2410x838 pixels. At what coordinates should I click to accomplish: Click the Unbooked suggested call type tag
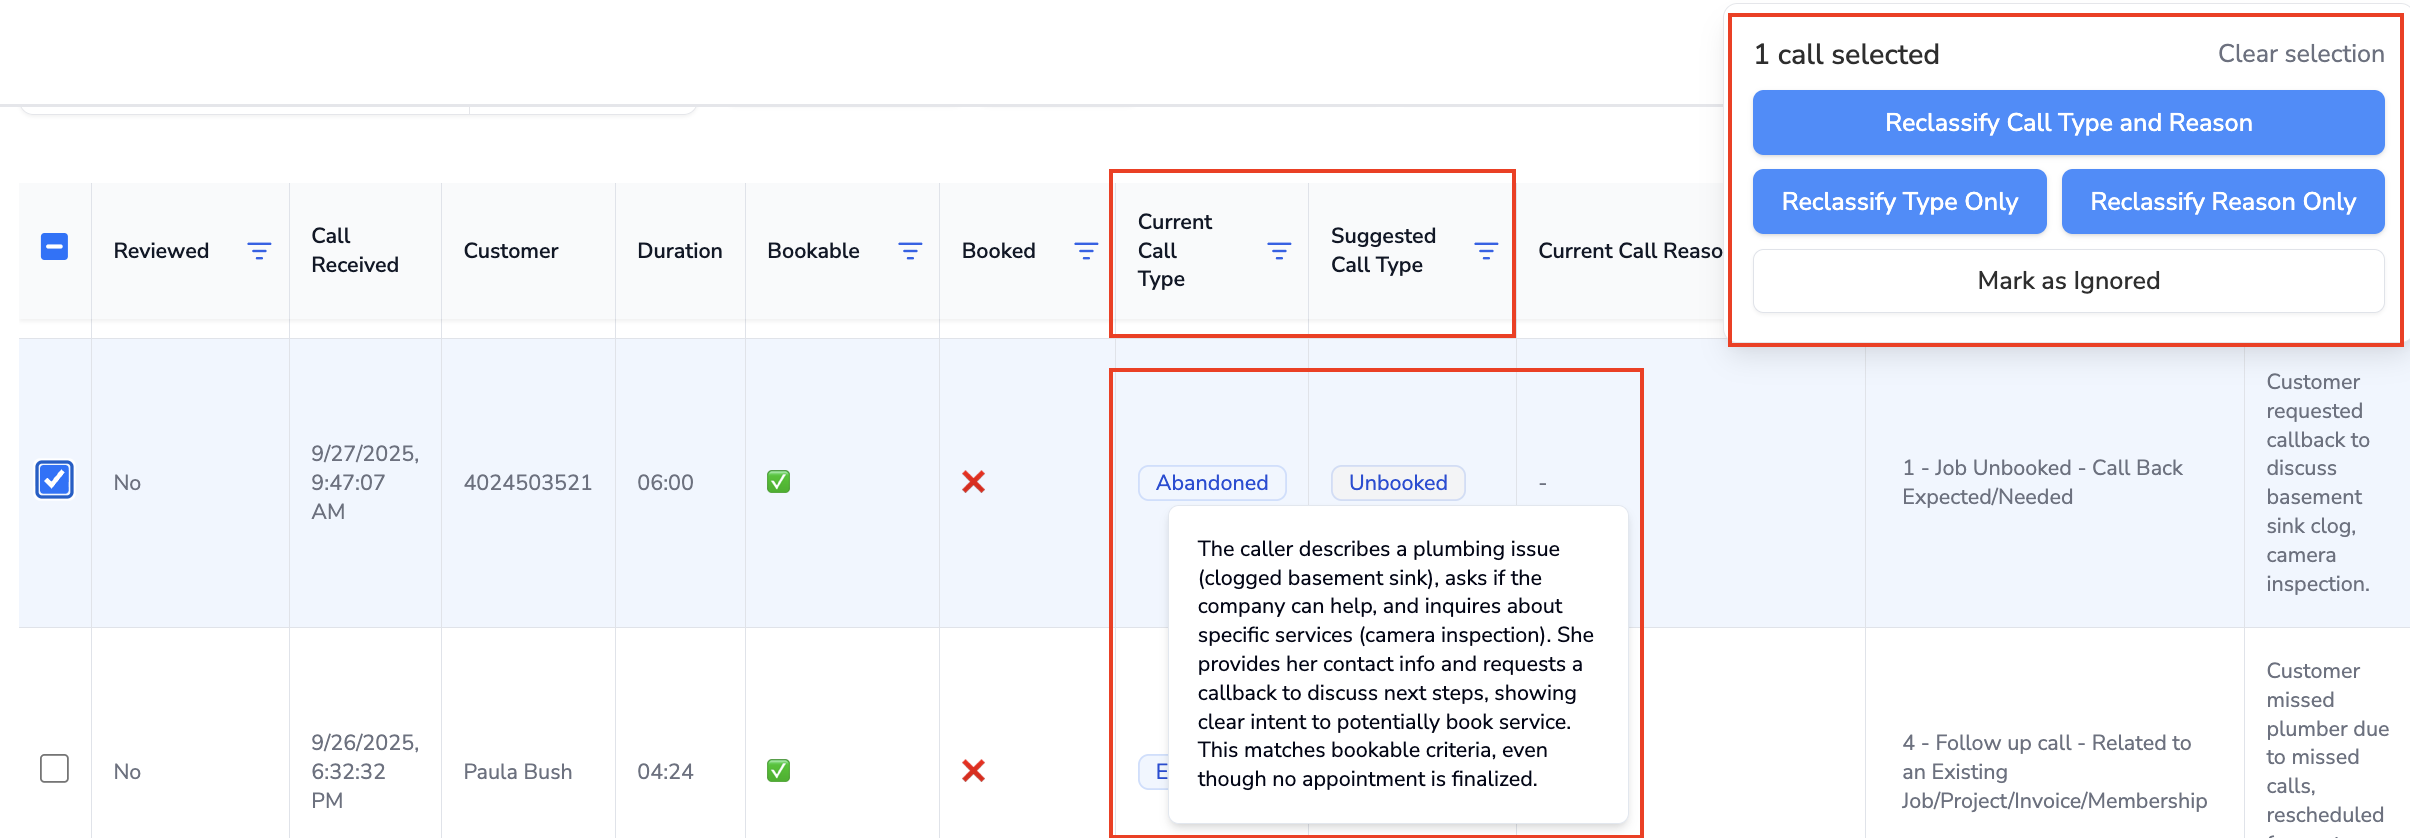(x=1397, y=483)
